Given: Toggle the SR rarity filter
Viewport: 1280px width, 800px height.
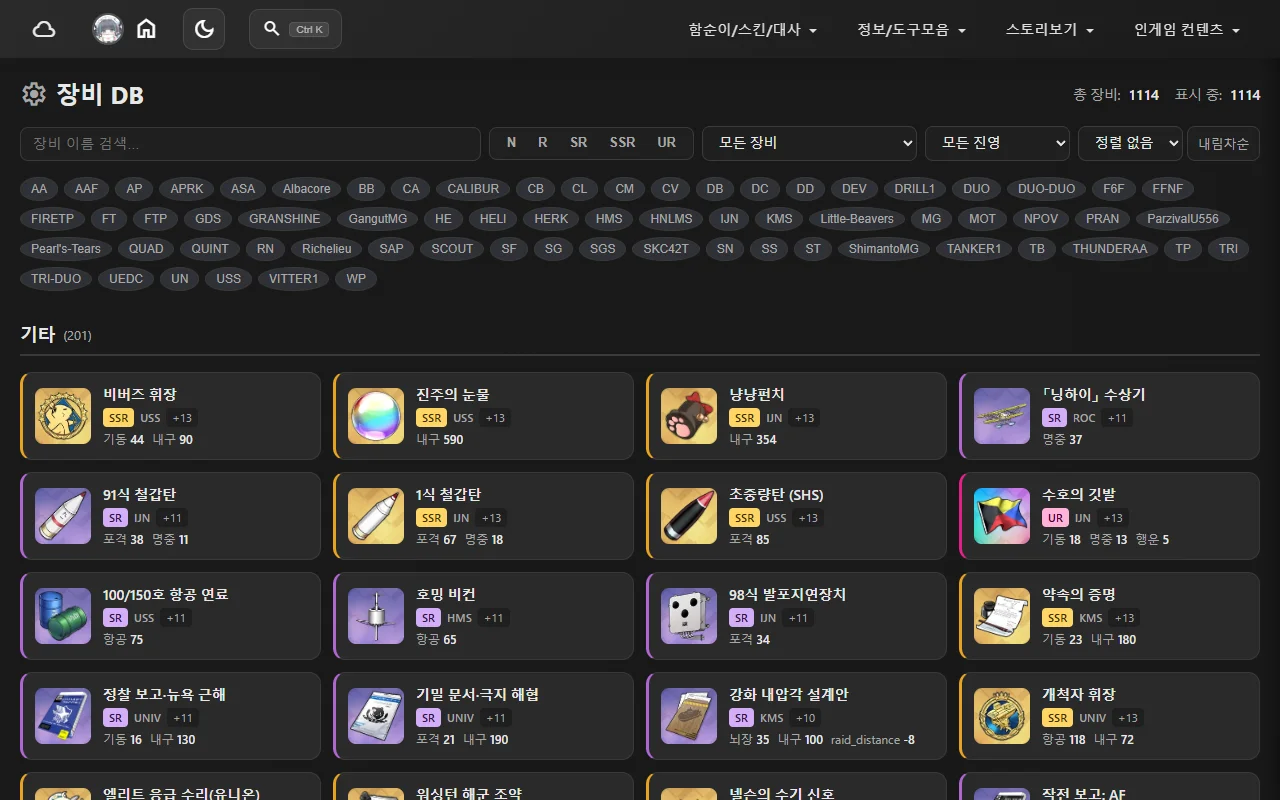Looking at the screenshot, I should coord(579,143).
